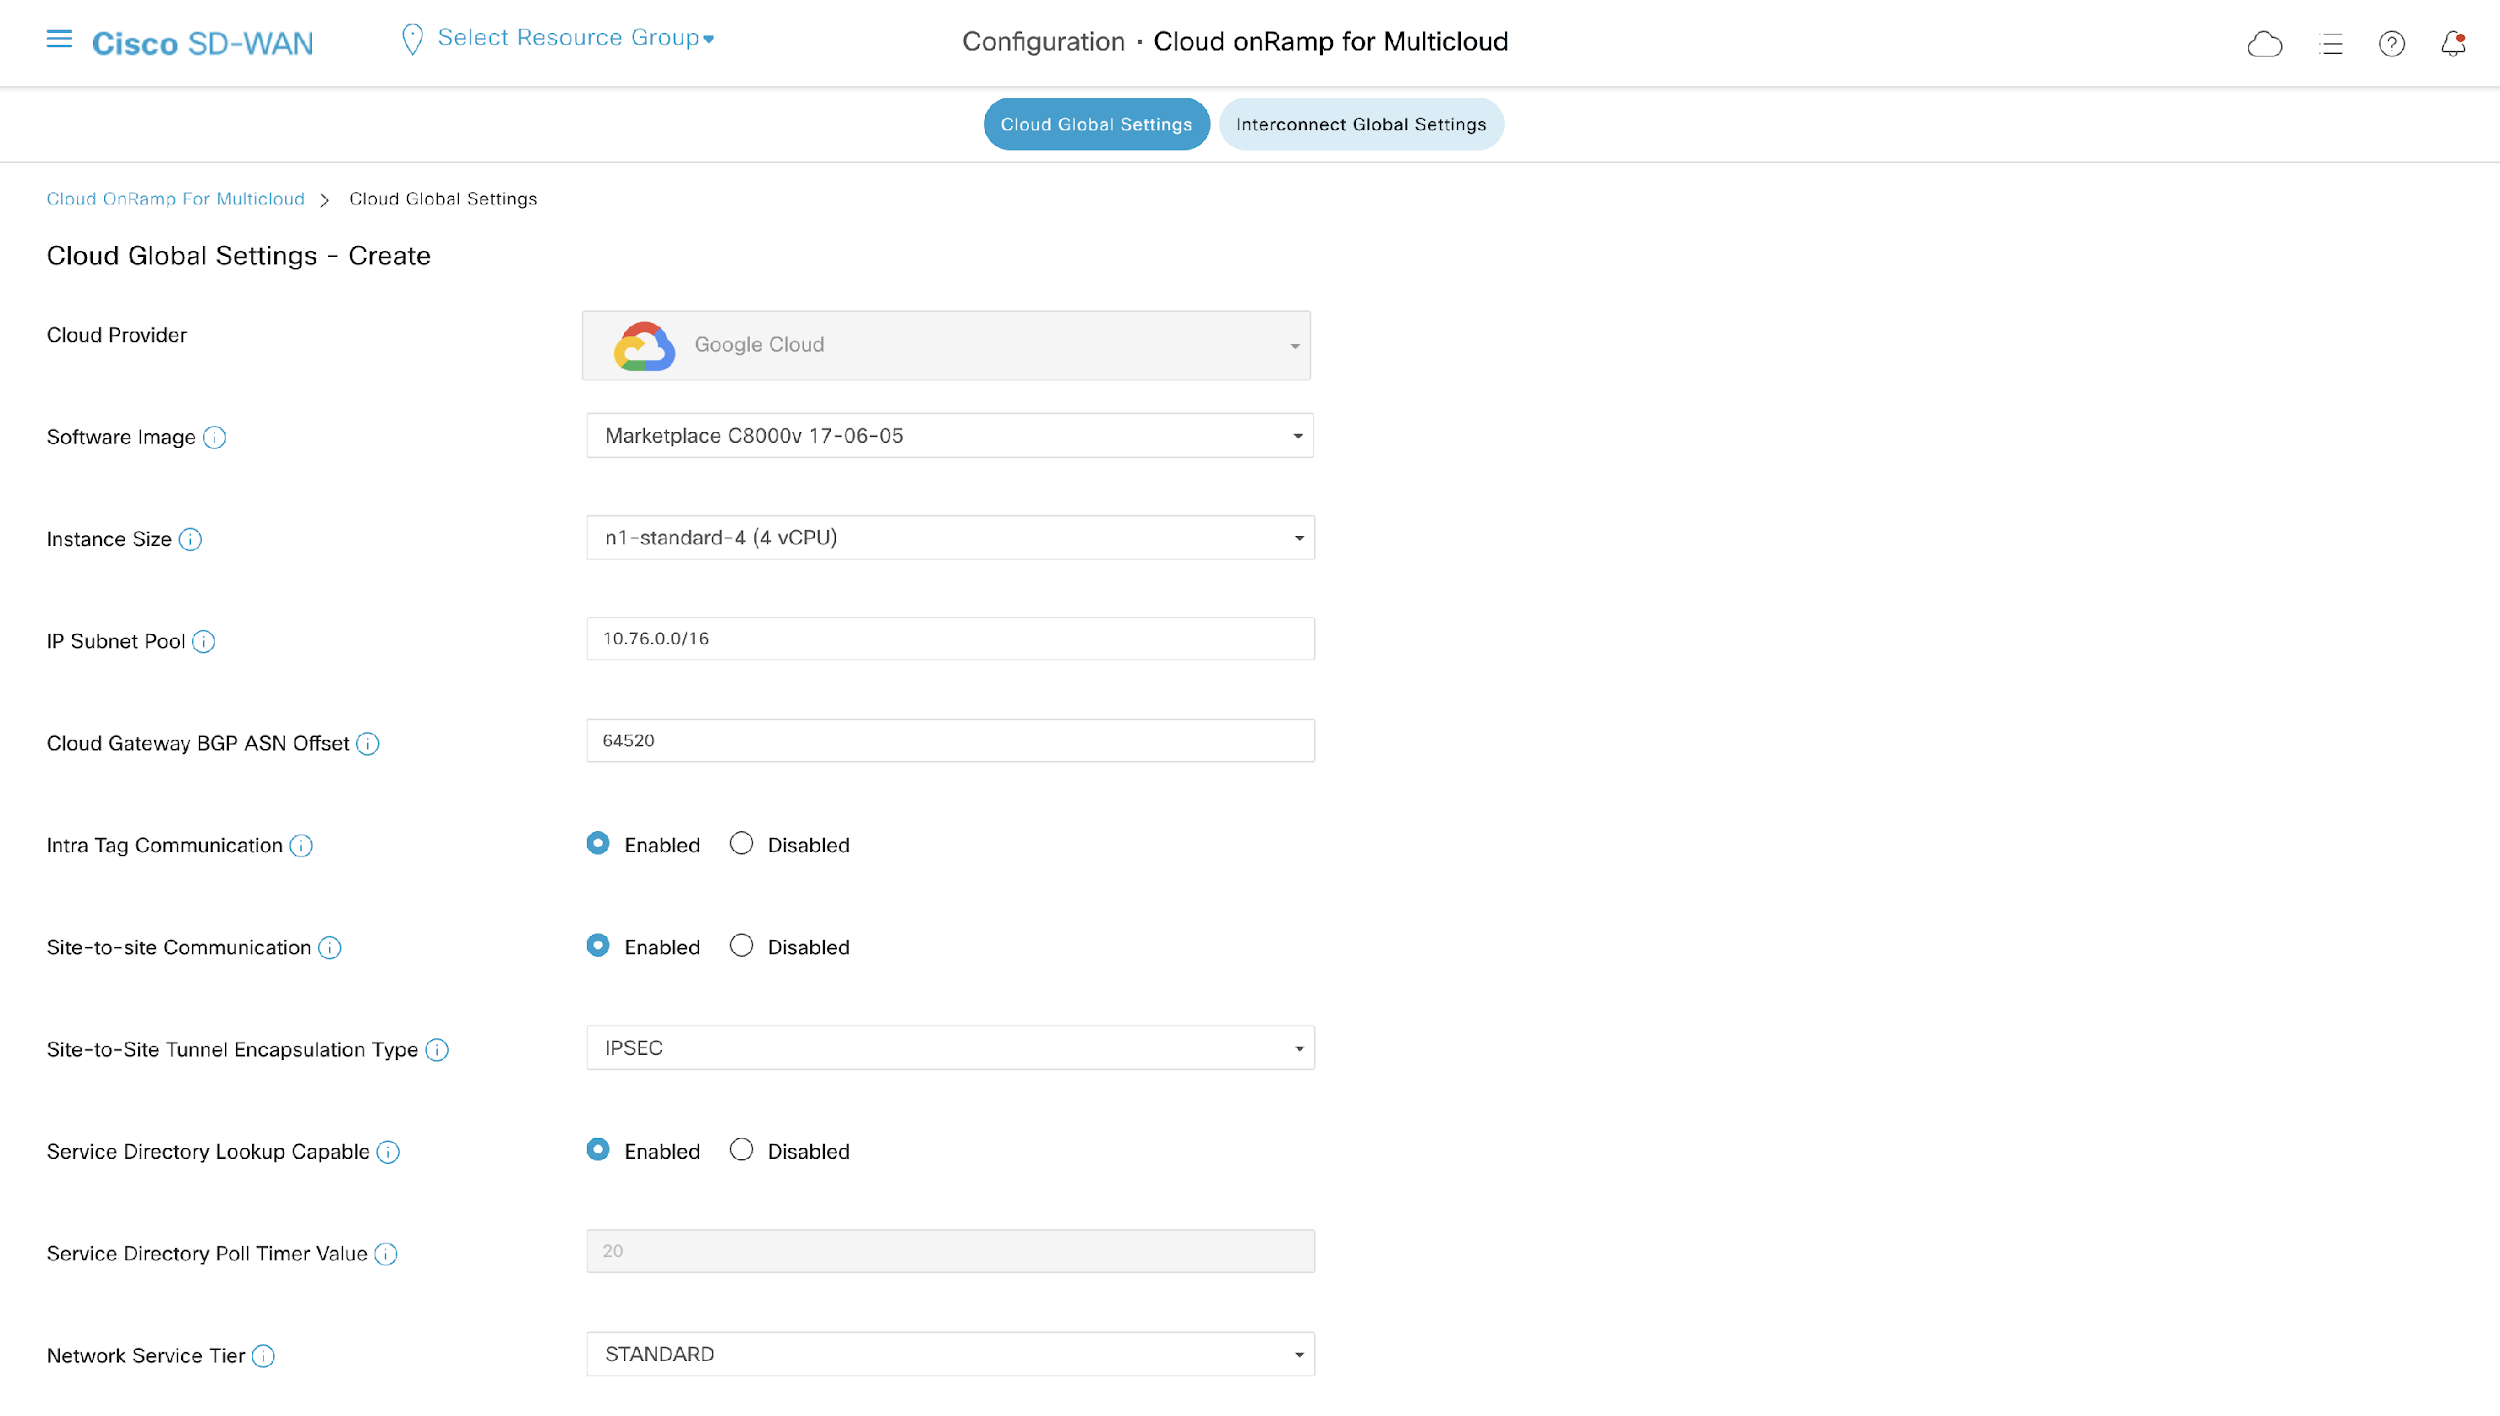The height and width of the screenshot is (1416, 2500).
Task: Open the task list icon in header
Action: [2331, 44]
